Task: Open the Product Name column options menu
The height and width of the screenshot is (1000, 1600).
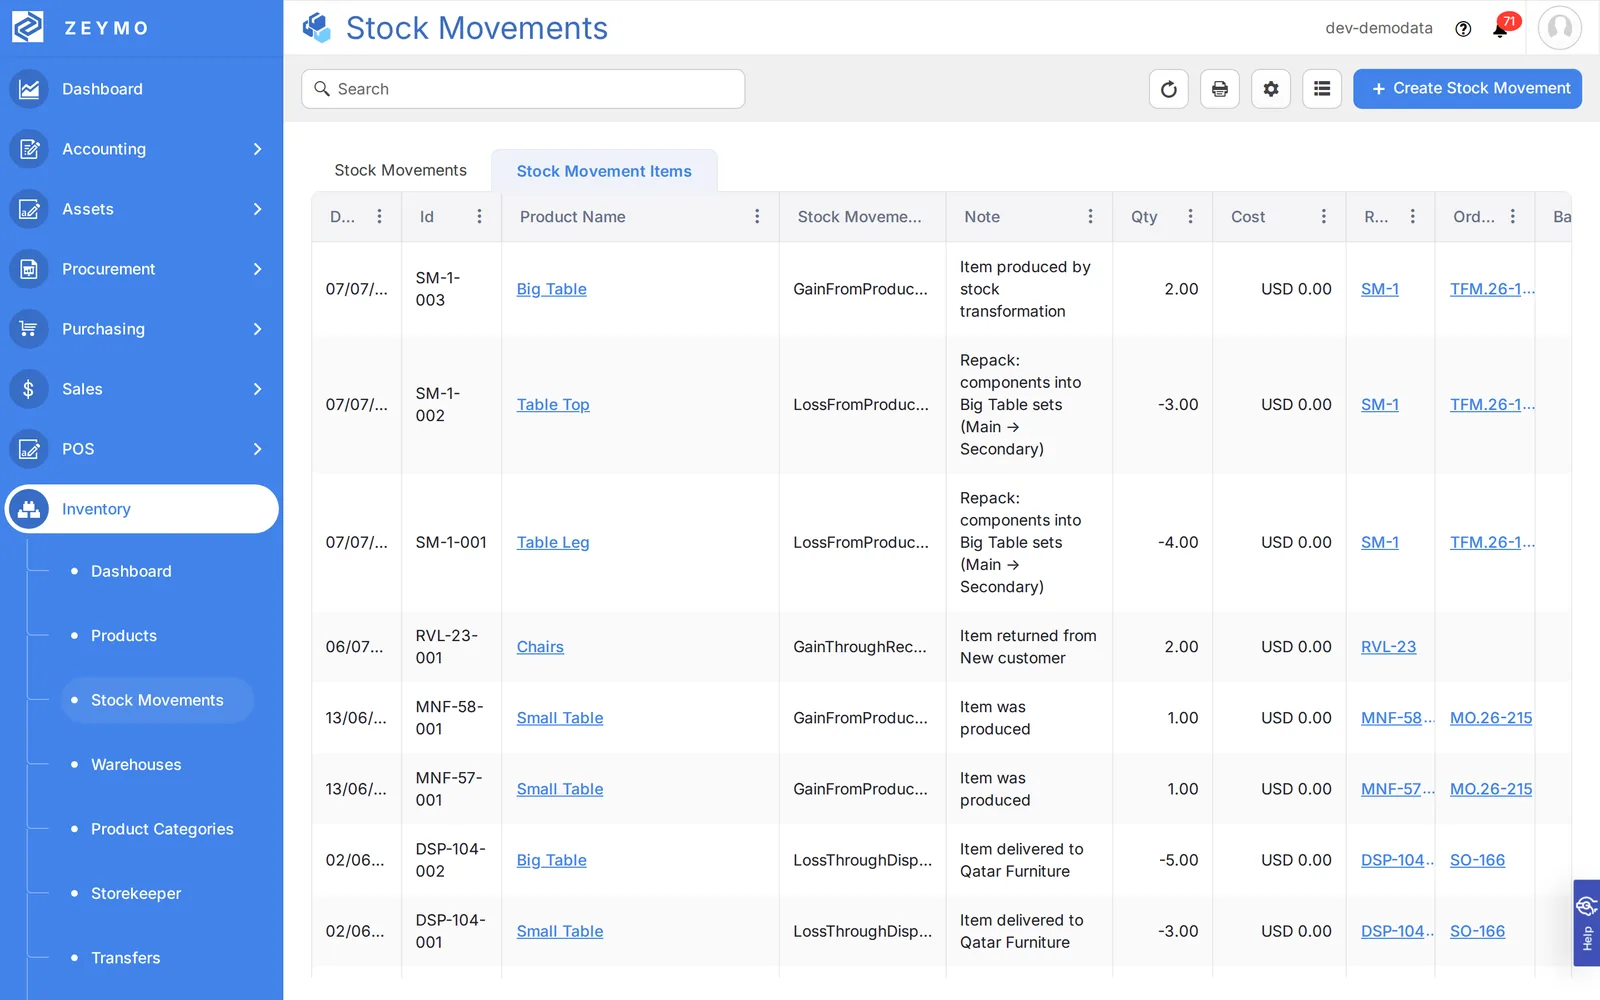Action: coord(757,217)
